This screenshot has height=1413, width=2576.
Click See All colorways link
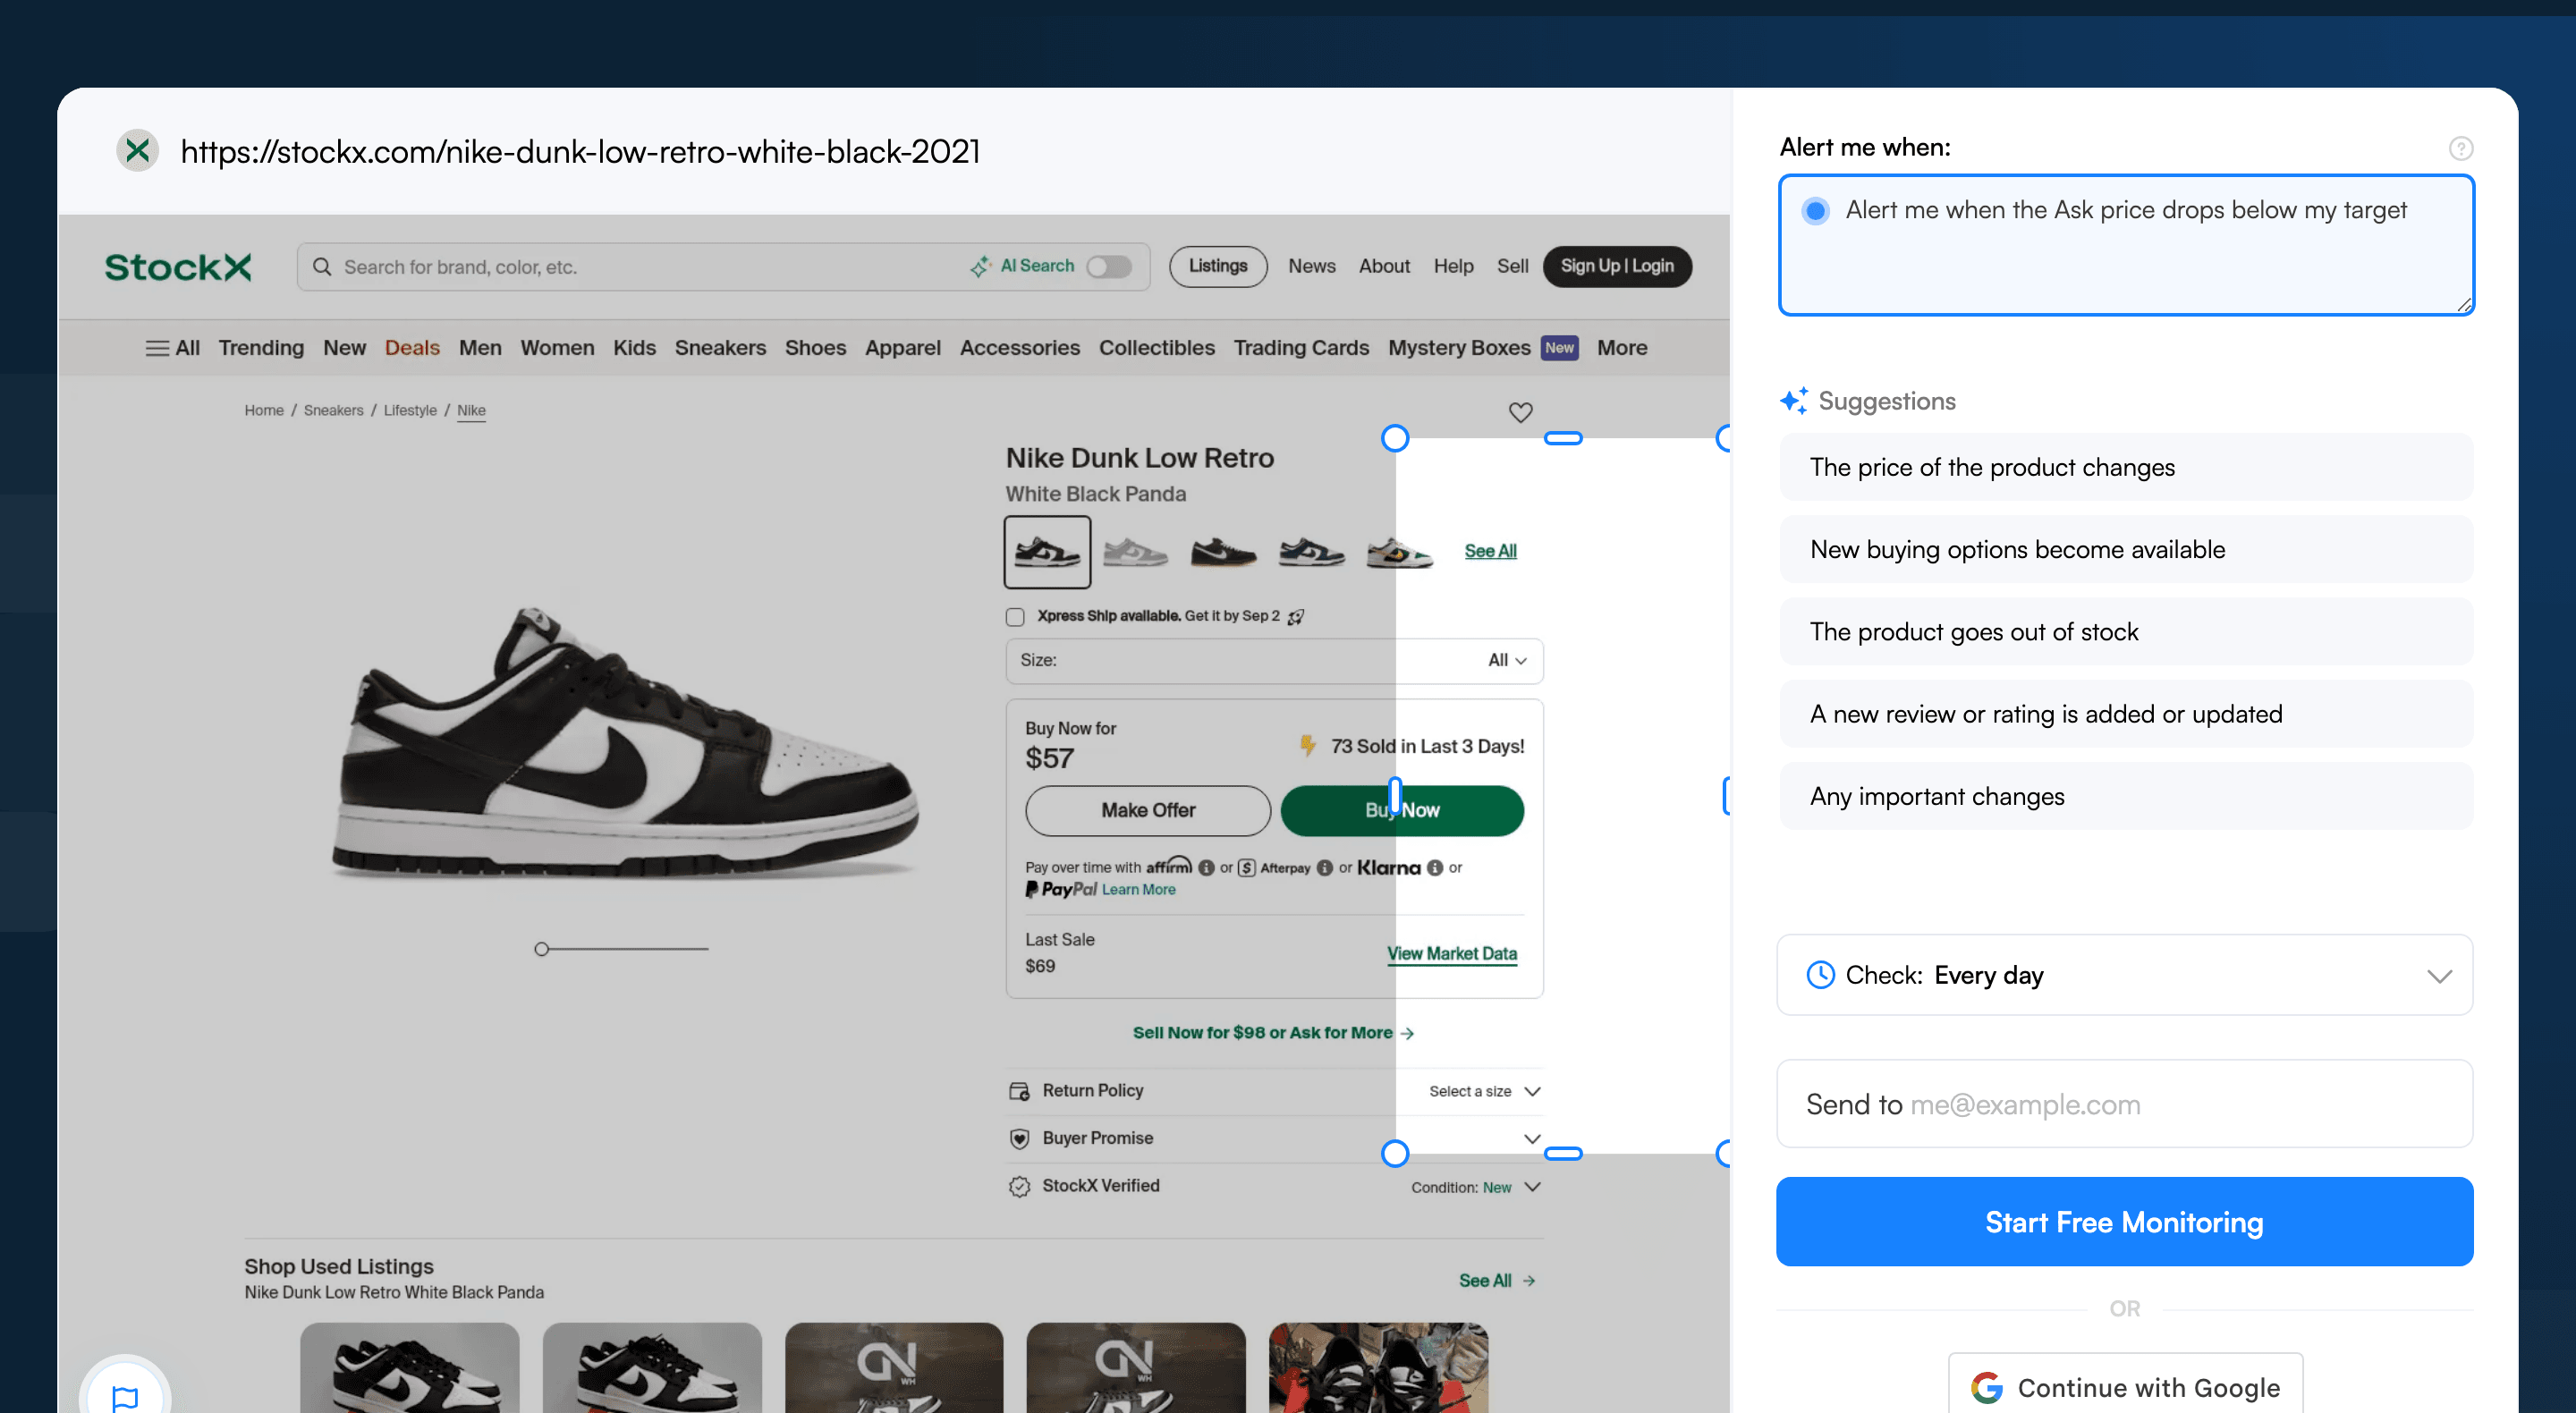pos(1490,552)
